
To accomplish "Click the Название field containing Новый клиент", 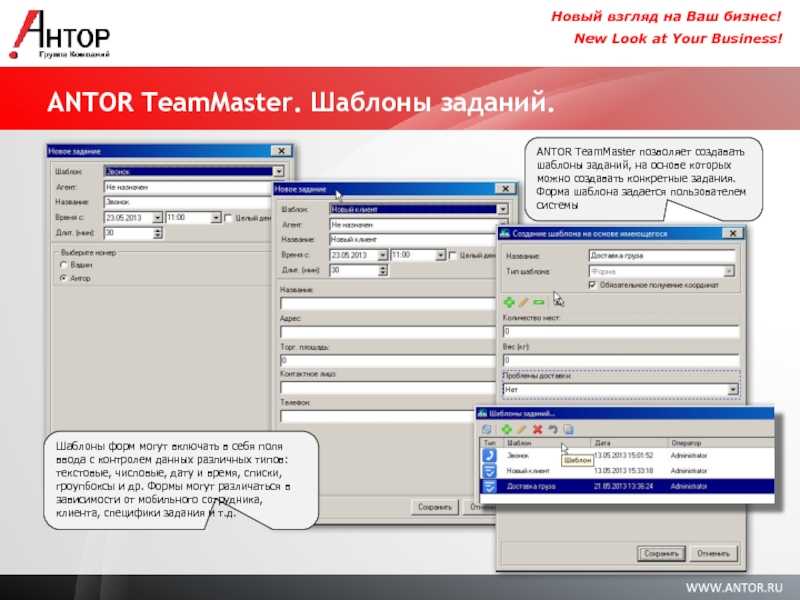I will click(x=412, y=239).
